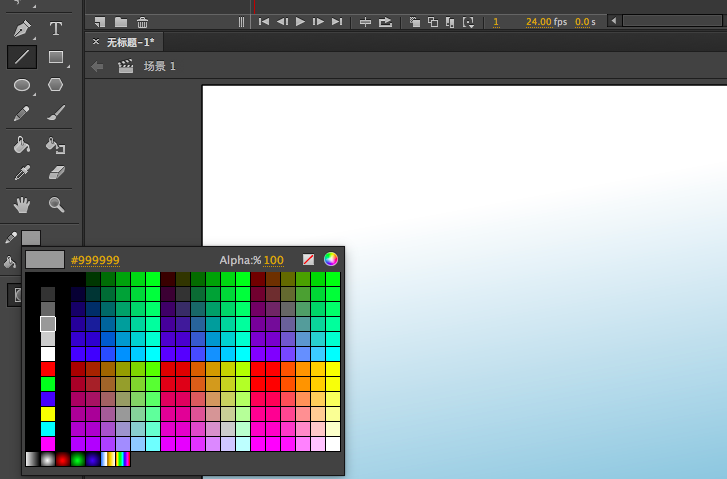Select the Rectangle tool
The height and width of the screenshot is (479, 727).
56,57
